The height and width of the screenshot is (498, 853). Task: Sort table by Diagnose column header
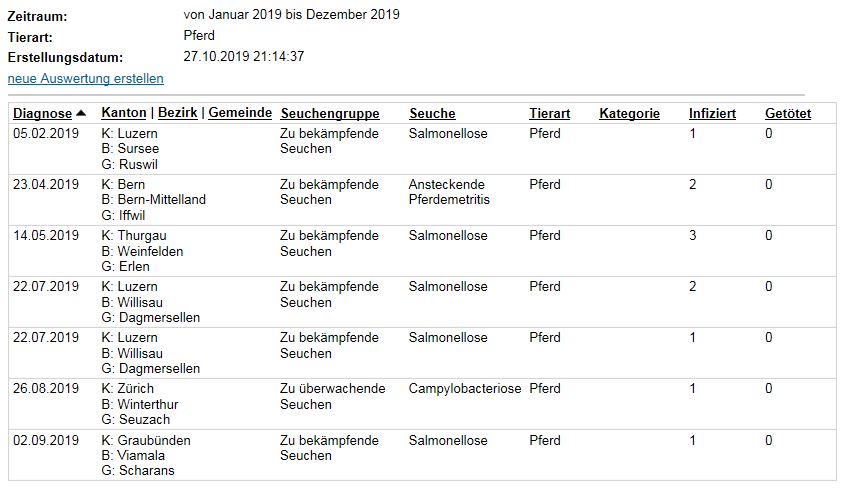(42, 114)
